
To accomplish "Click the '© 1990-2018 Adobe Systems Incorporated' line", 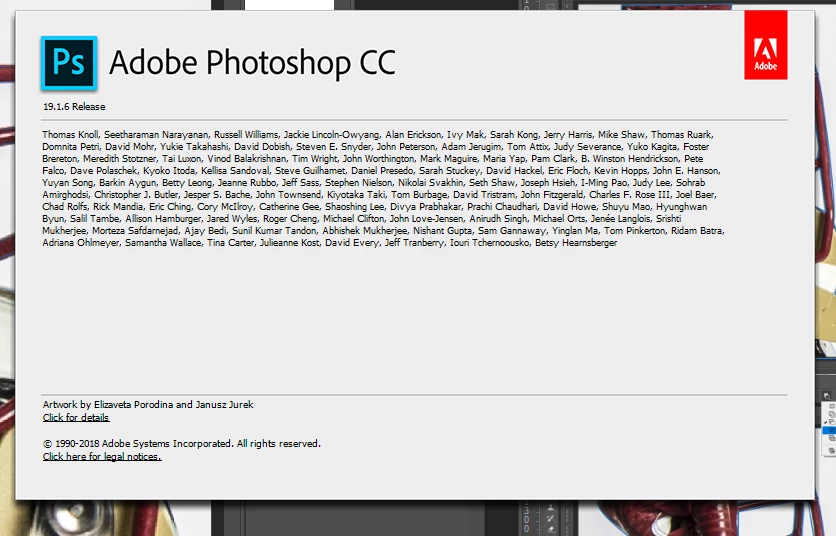I will [x=181, y=444].
